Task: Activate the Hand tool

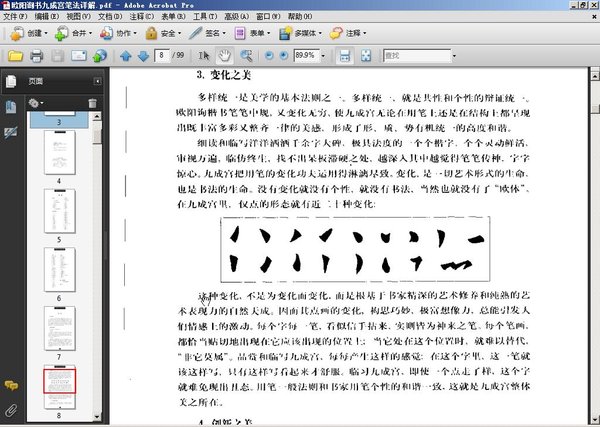Action: (x=225, y=56)
